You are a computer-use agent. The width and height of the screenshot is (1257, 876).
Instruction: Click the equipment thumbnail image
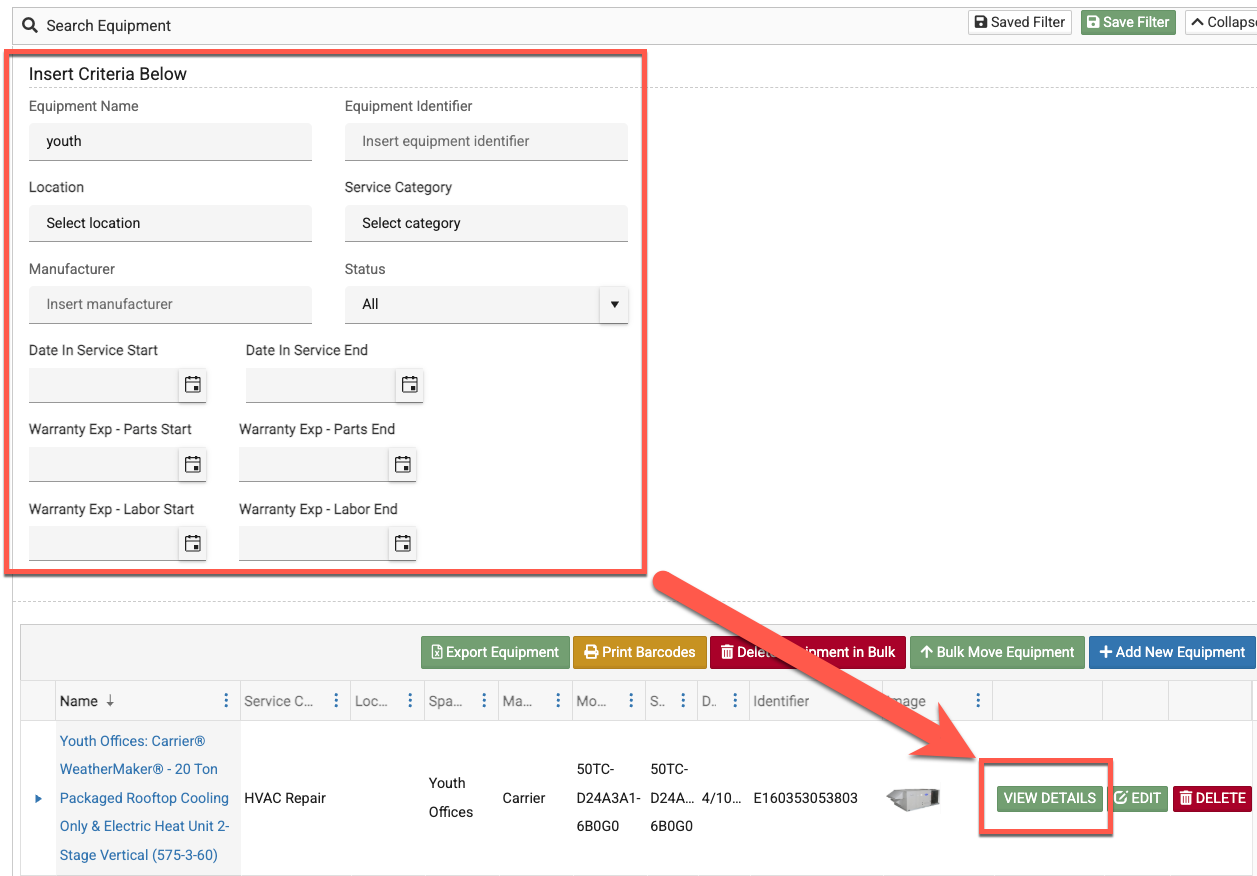pyautogui.click(x=913, y=798)
